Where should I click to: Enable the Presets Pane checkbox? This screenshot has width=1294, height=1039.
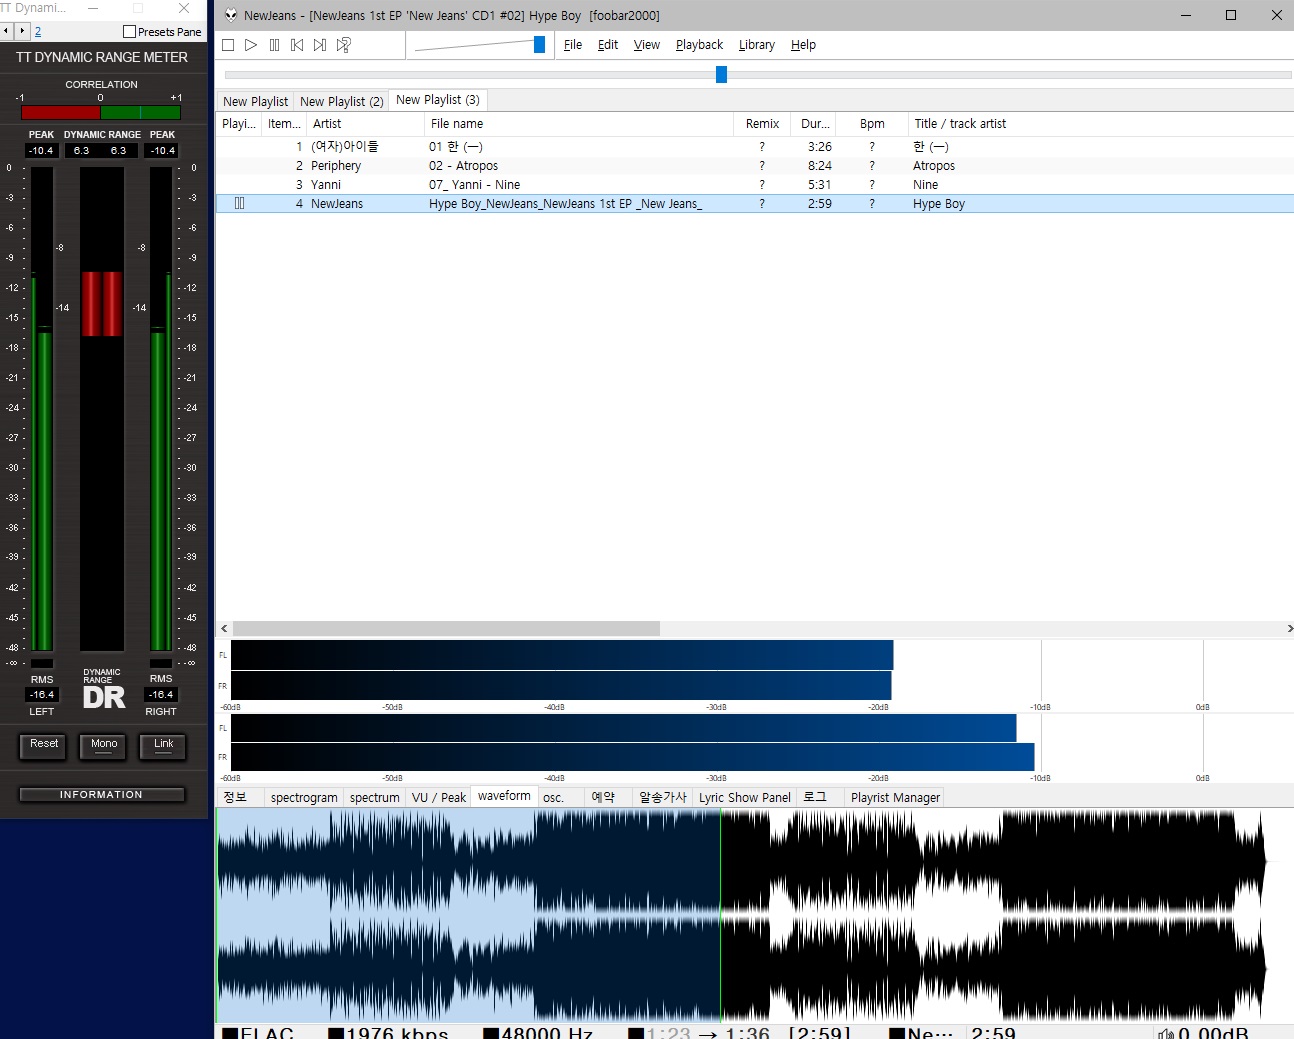click(129, 32)
